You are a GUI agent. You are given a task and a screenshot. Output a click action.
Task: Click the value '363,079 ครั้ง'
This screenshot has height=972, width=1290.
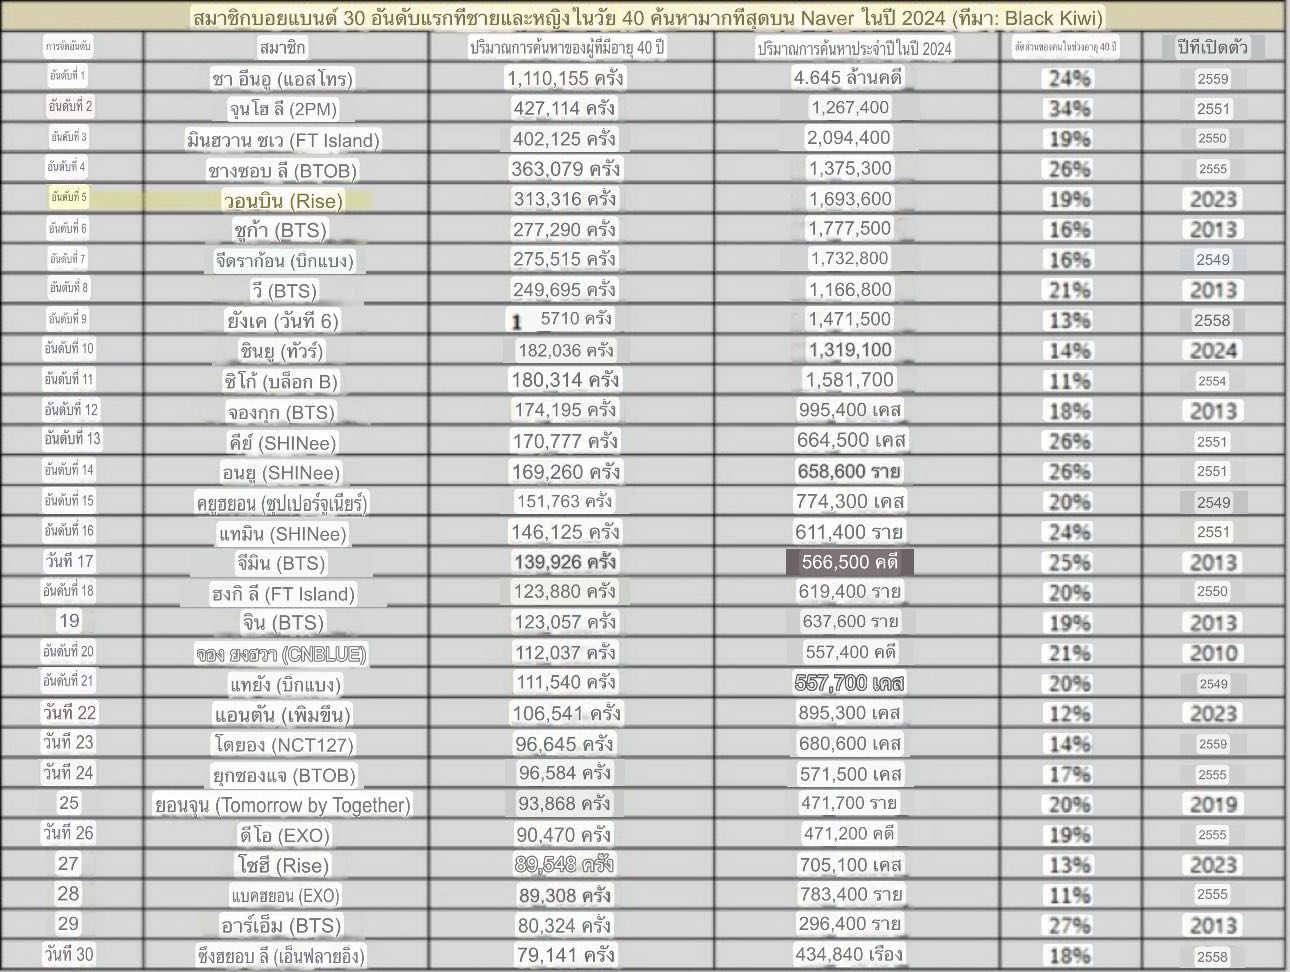tap(565, 169)
